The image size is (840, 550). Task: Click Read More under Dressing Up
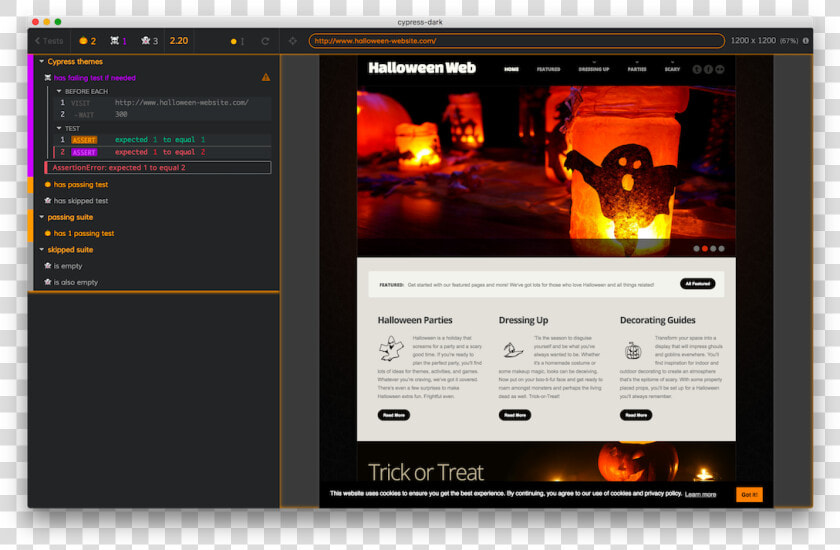515,415
